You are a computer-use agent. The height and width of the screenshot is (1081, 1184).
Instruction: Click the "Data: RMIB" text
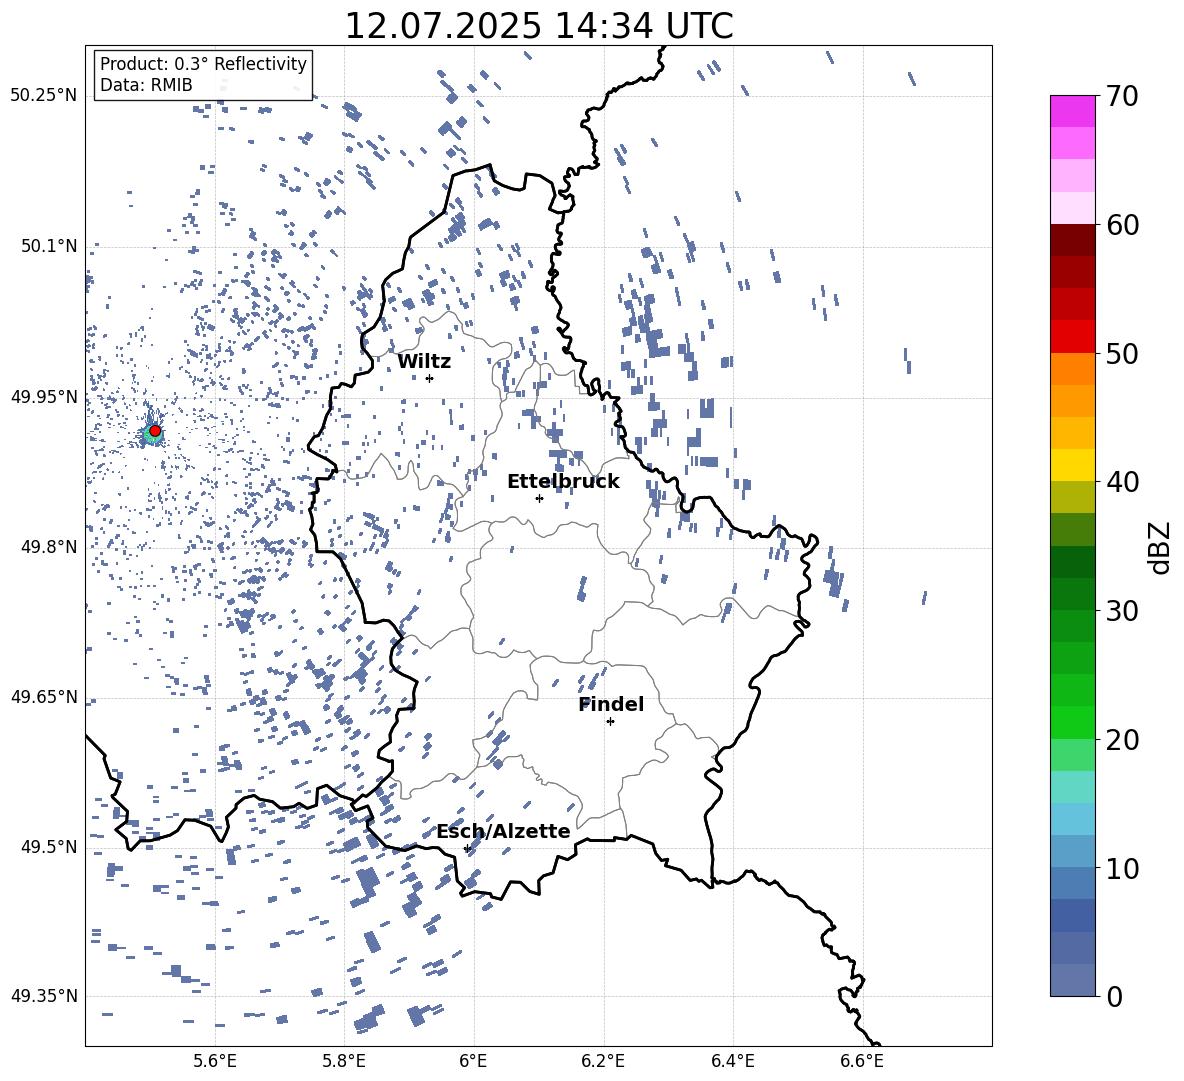pos(146,85)
